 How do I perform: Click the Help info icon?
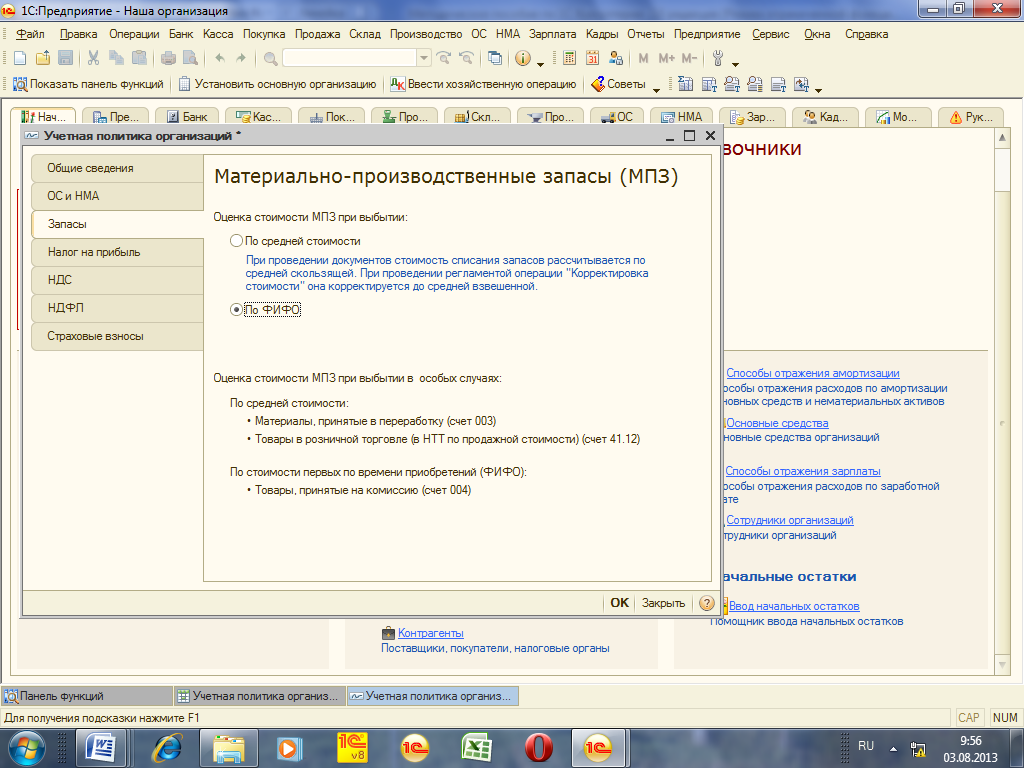(522, 58)
